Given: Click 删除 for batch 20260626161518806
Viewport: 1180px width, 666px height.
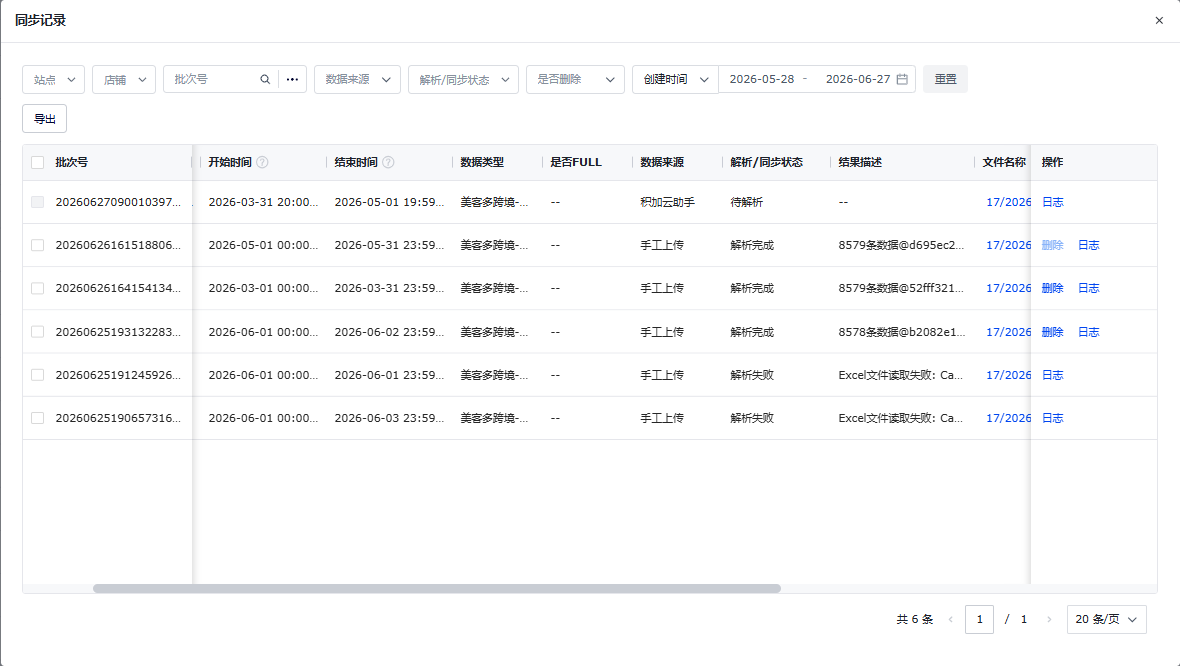Looking at the screenshot, I should (x=1053, y=245).
